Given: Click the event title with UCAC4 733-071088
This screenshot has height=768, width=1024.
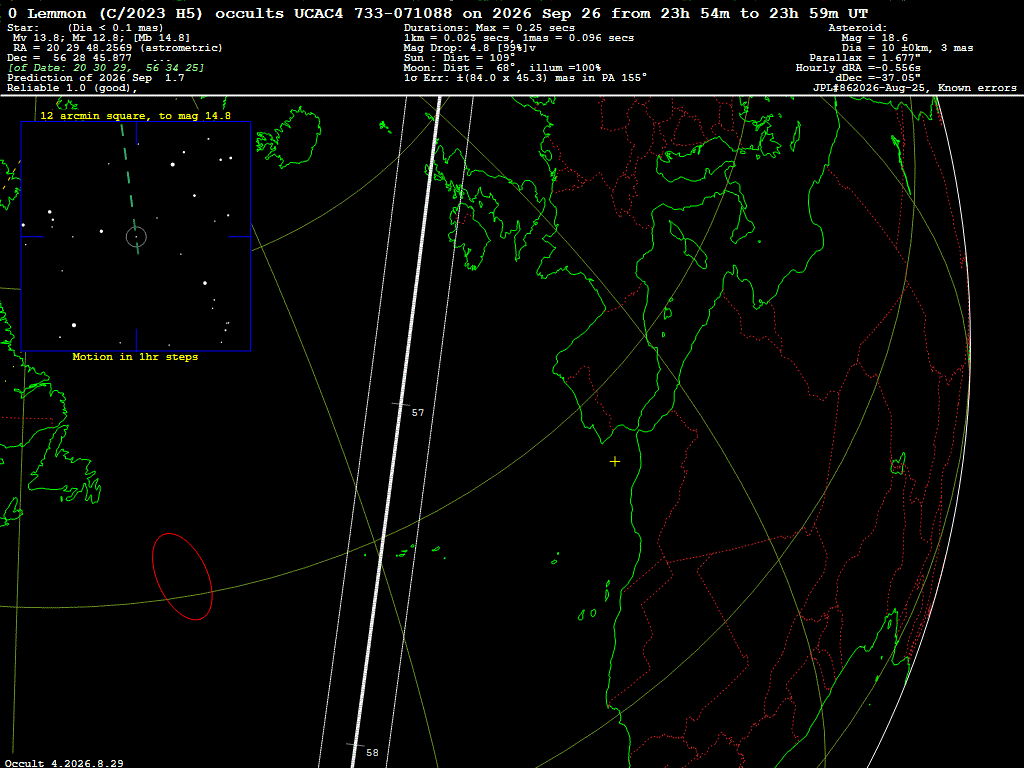Looking at the screenshot, I should (x=438, y=14).
